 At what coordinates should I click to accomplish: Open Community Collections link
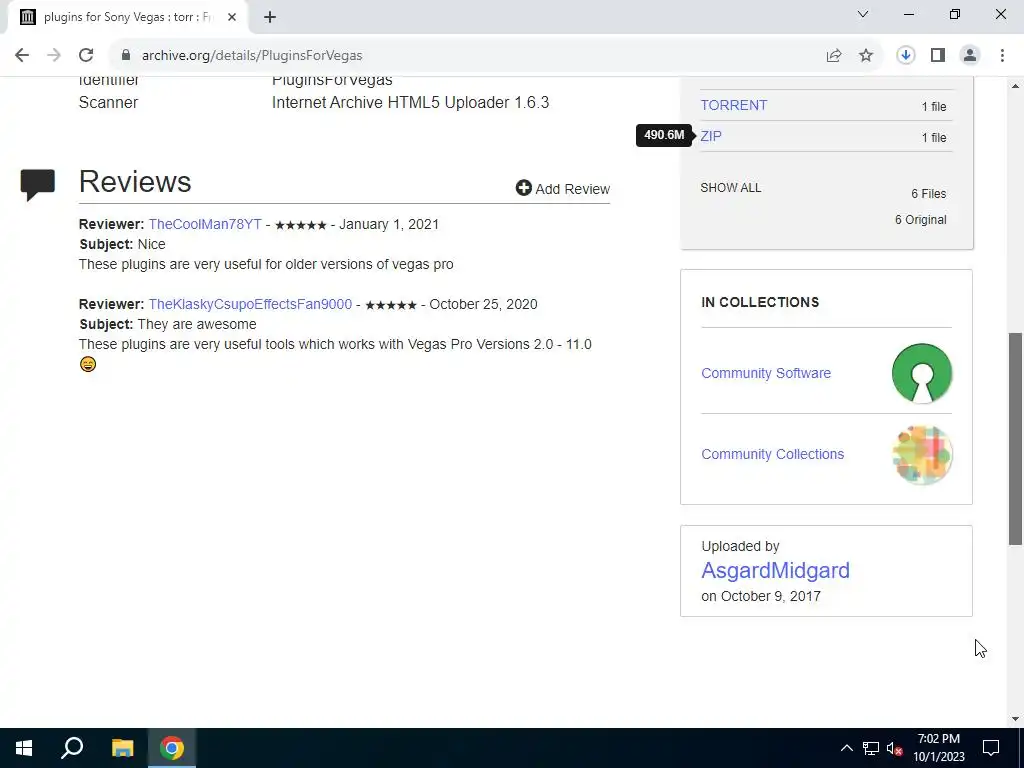click(x=773, y=454)
